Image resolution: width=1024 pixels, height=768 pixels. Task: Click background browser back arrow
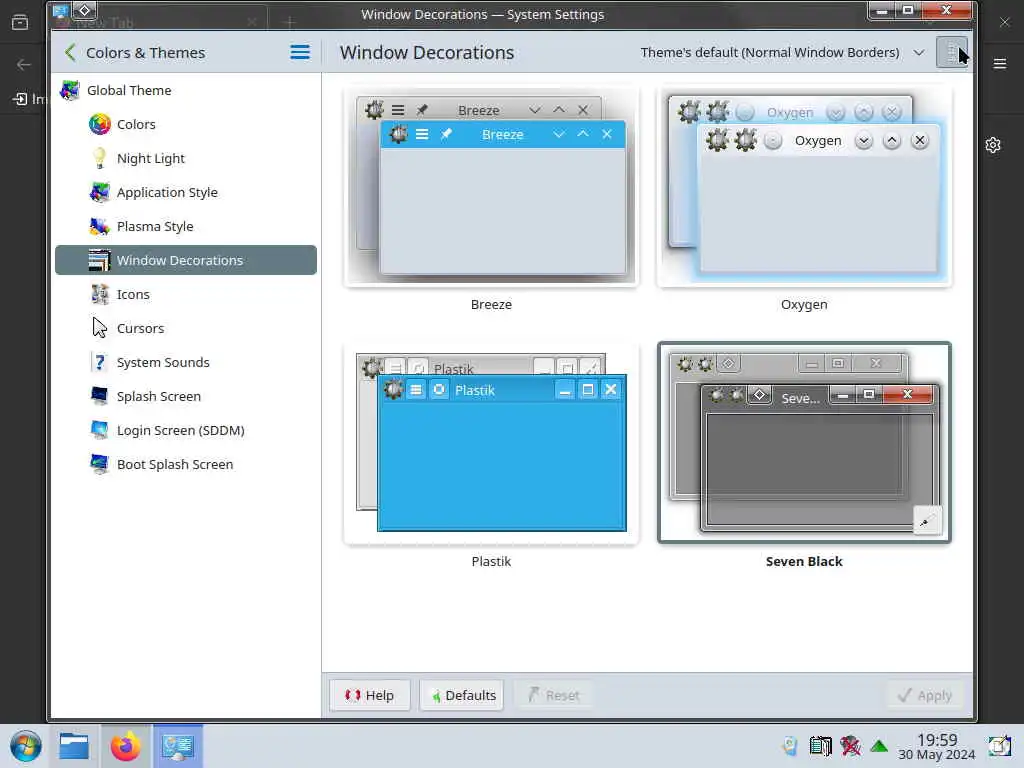[x=24, y=64]
